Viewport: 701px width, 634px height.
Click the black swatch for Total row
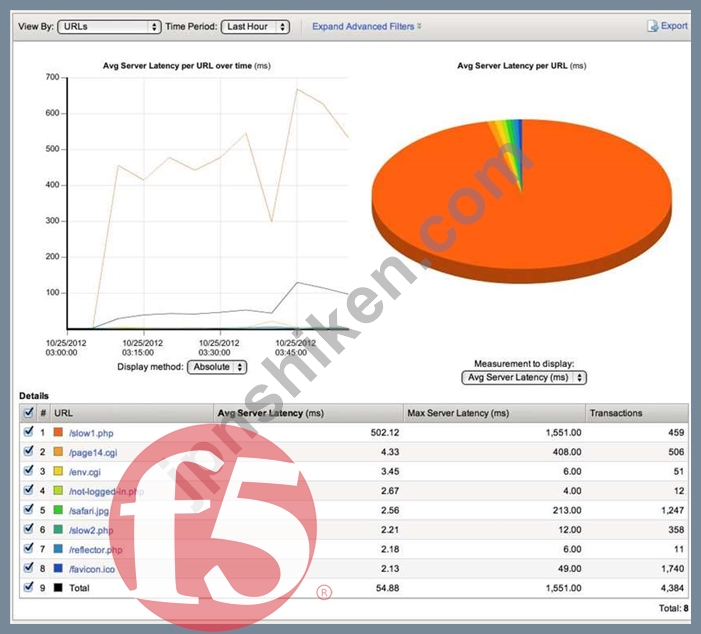pos(58,588)
